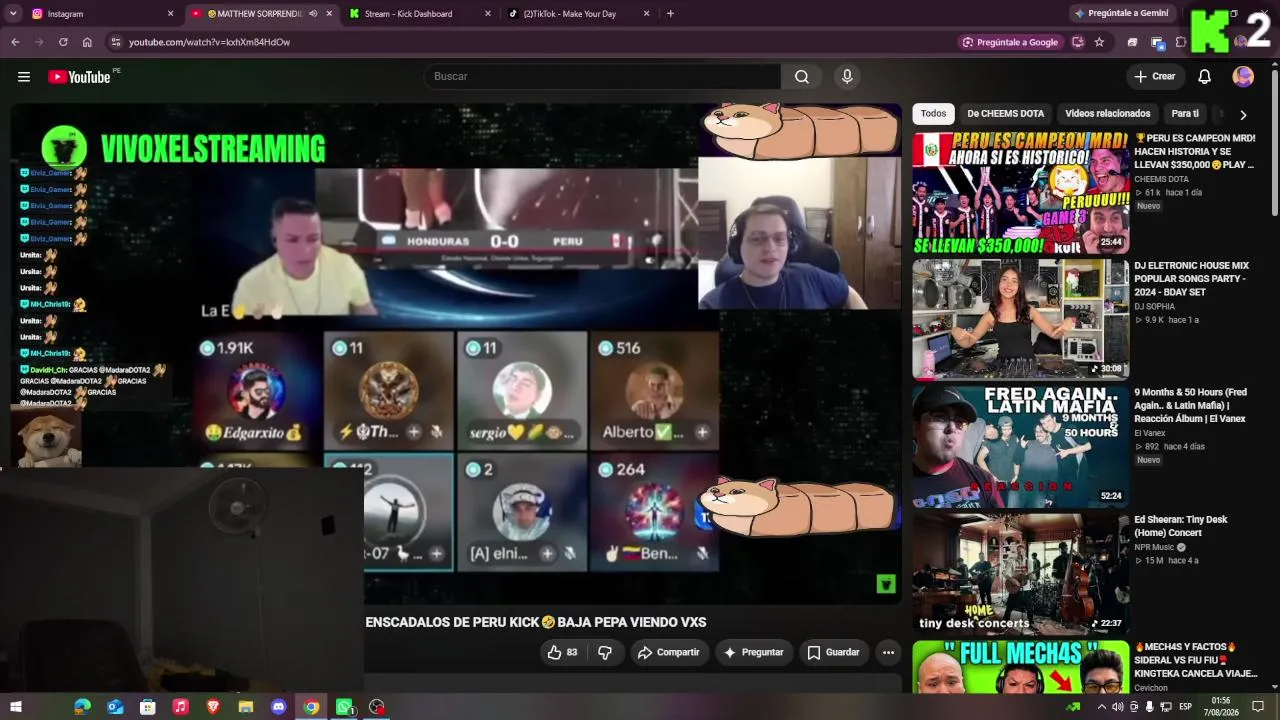The width and height of the screenshot is (1280, 720).
Task: Click 'Pregúntale a Google' in address bar
Action: coord(1009,42)
